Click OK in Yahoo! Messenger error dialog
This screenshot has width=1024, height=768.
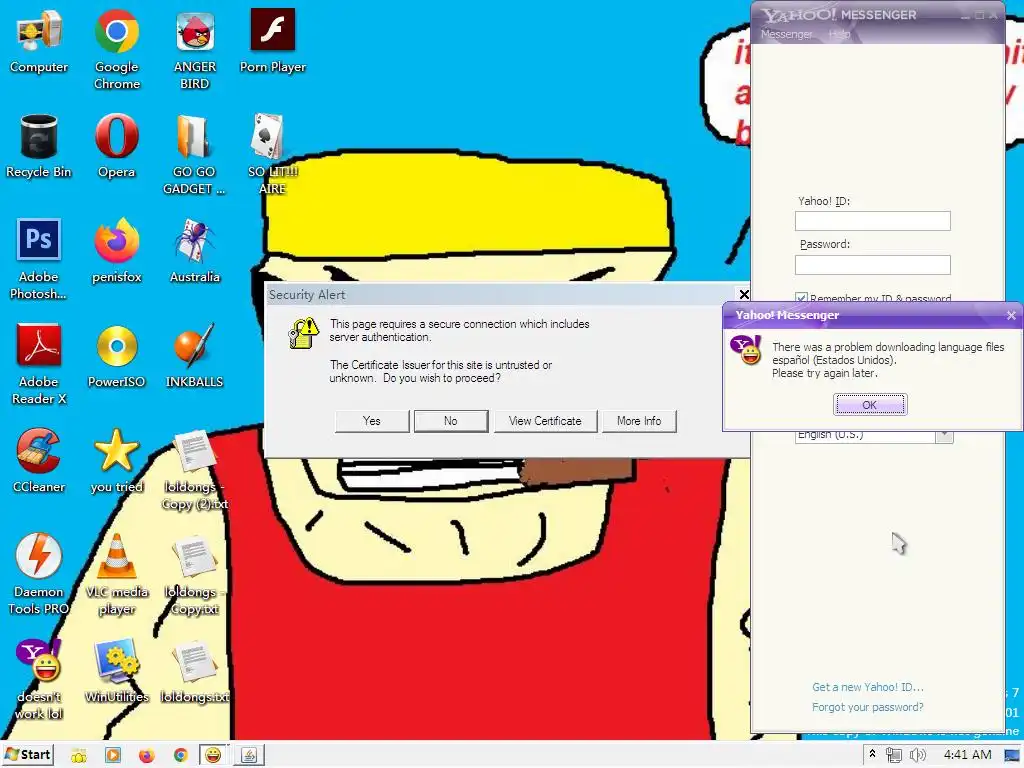coord(870,405)
